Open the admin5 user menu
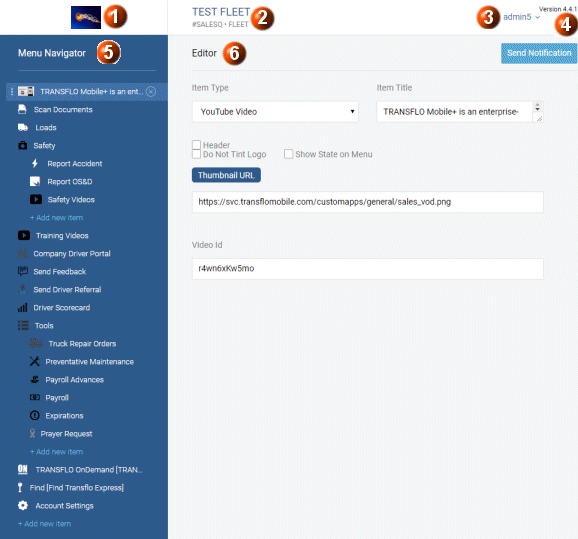Viewport: 578px width, 539px height. tap(521, 17)
